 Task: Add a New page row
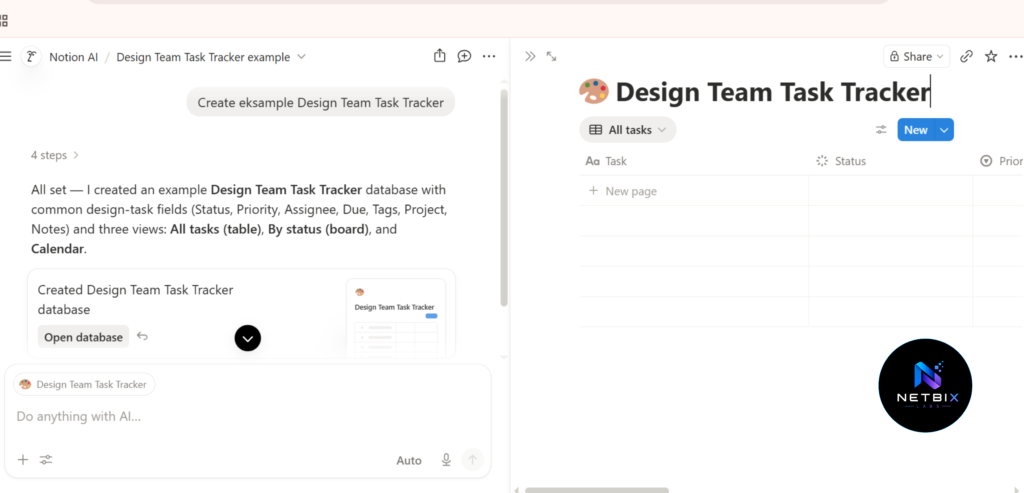coord(623,191)
